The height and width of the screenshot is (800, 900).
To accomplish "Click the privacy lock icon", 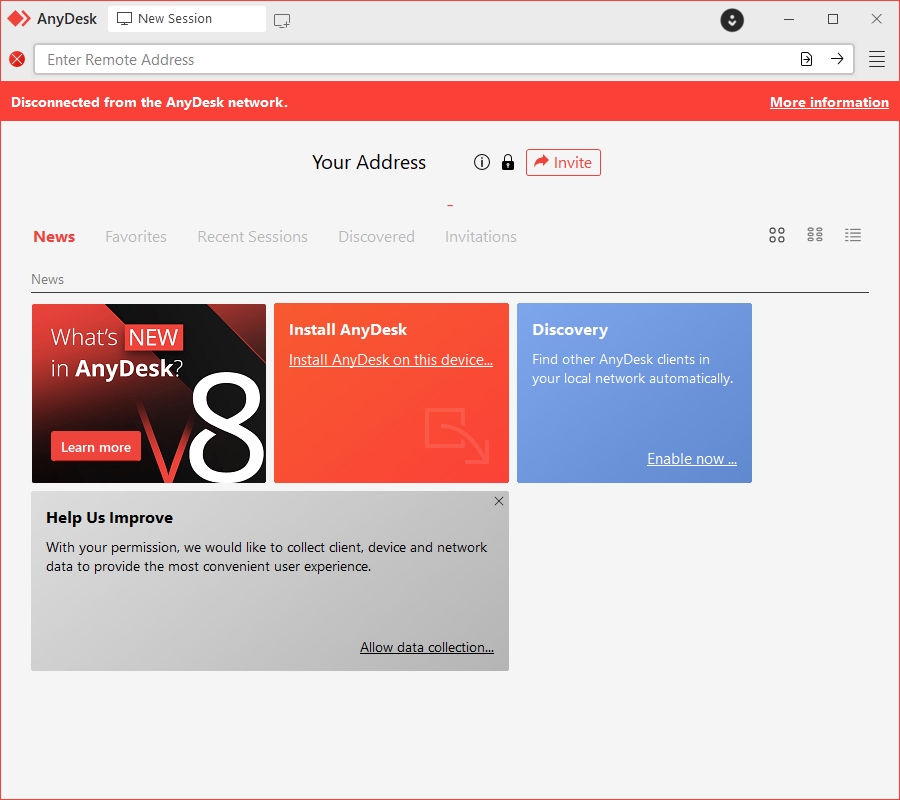I will pyautogui.click(x=508, y=162).
